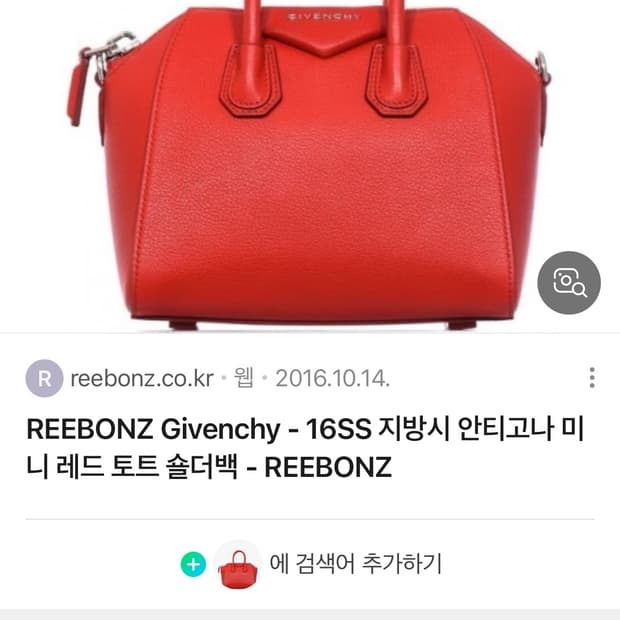Select the small red bag thumbnail
This screenshot has height=620, width=620.
tap(238, 564)
